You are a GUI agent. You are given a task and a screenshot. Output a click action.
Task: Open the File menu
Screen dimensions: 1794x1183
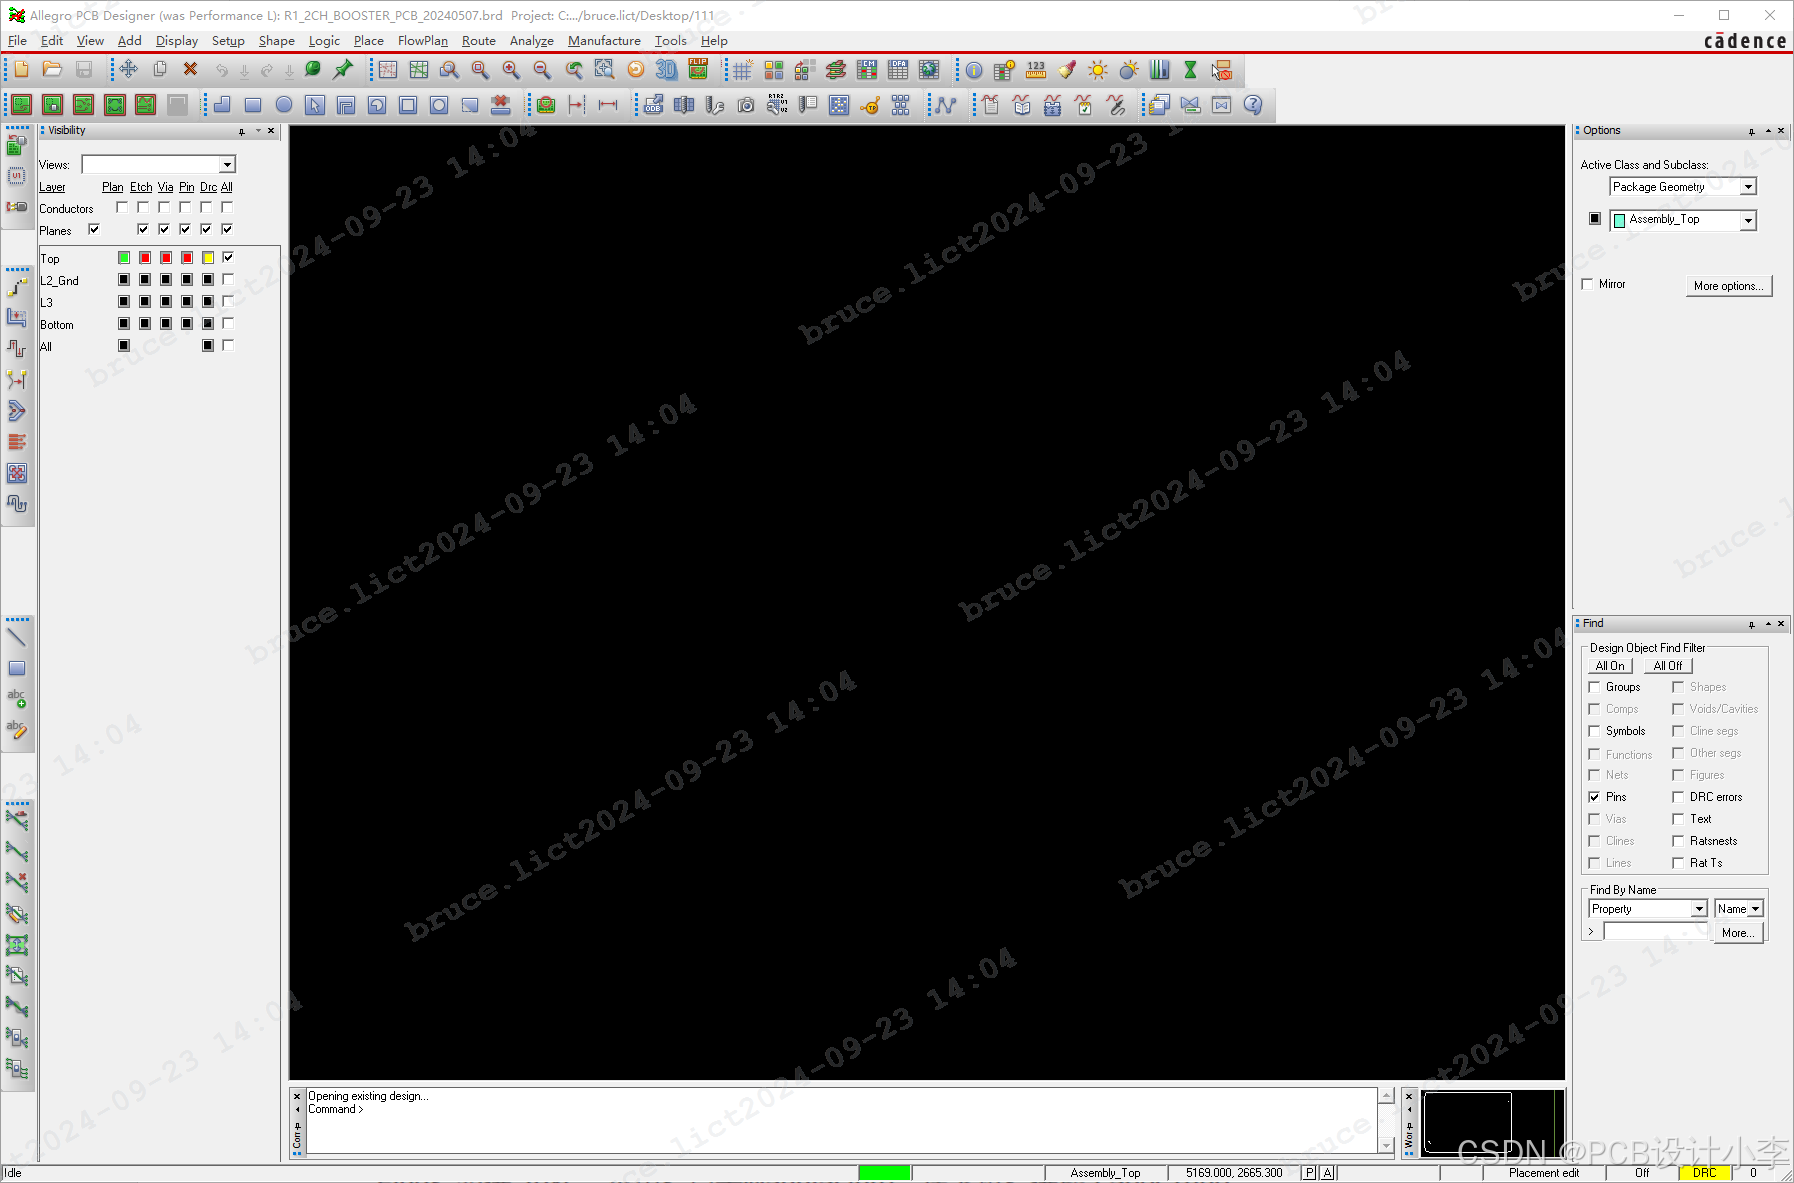point(17,41)
